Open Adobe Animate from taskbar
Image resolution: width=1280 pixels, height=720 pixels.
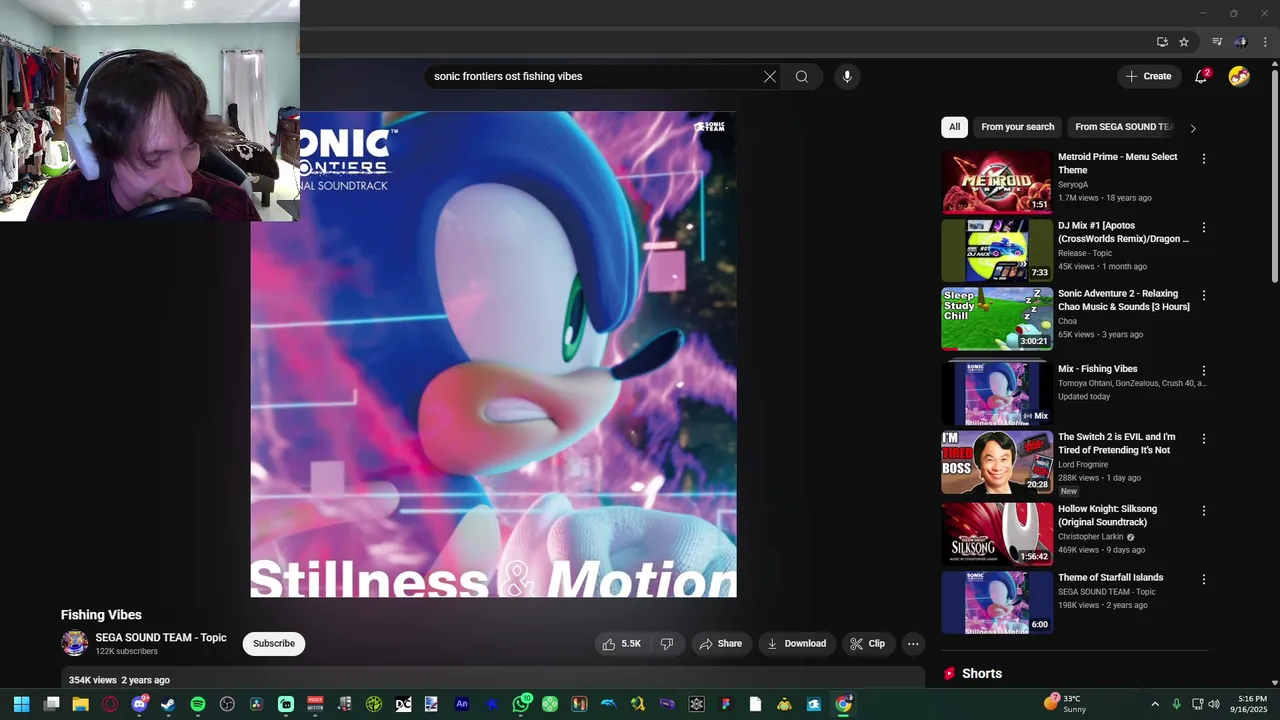click(x=462, y=704)
